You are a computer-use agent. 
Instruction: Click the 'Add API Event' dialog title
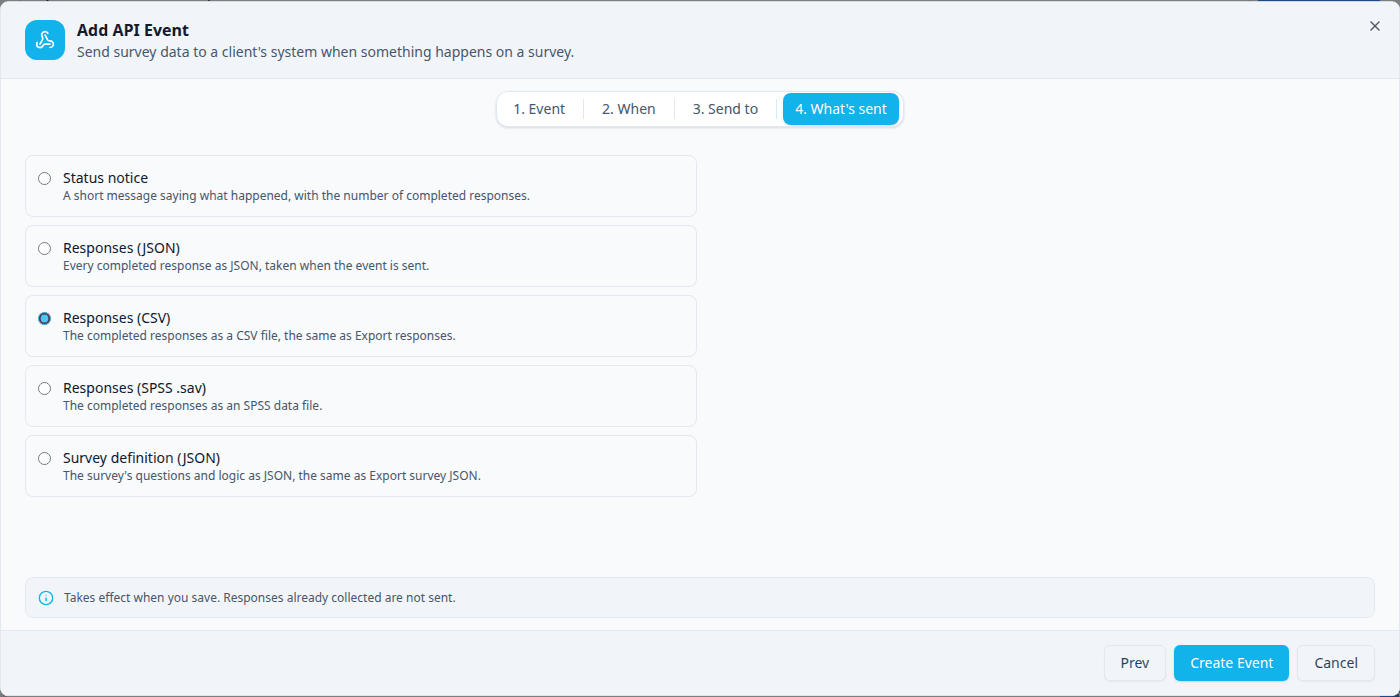(x=133, y=30)
